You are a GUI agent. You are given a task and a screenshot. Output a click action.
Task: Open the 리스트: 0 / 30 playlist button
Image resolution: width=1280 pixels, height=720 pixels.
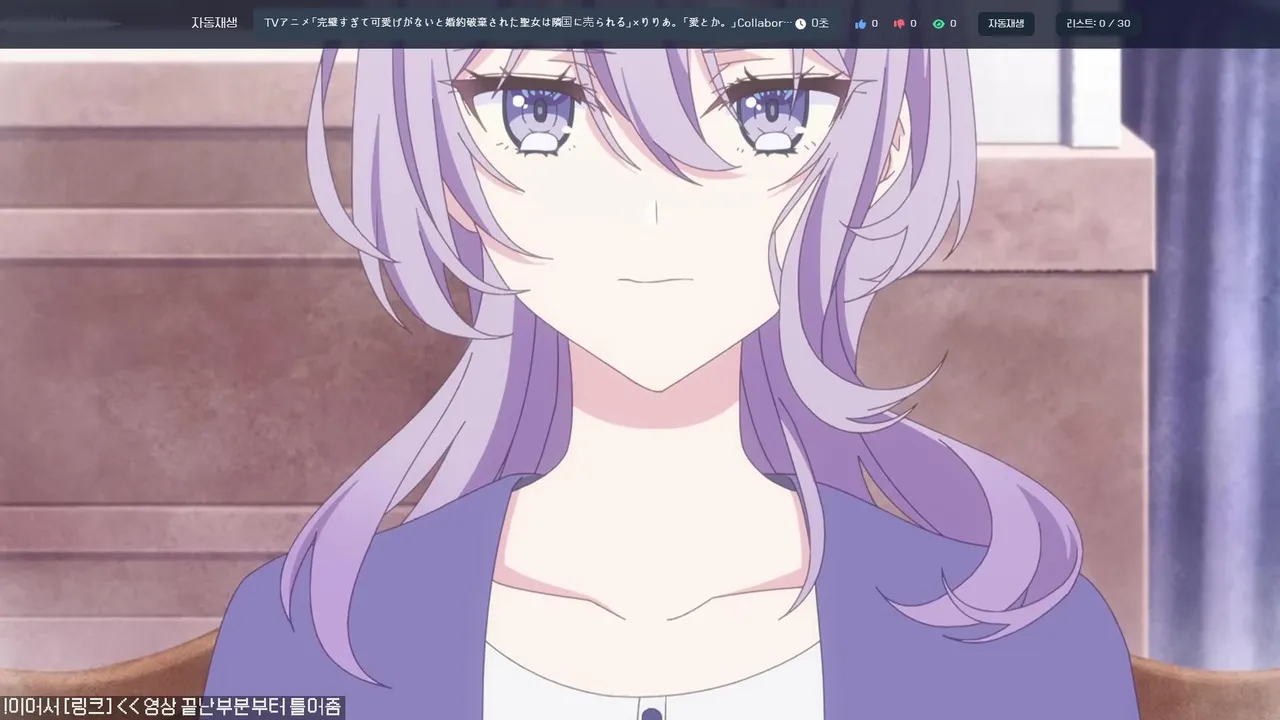(1098, 24)
